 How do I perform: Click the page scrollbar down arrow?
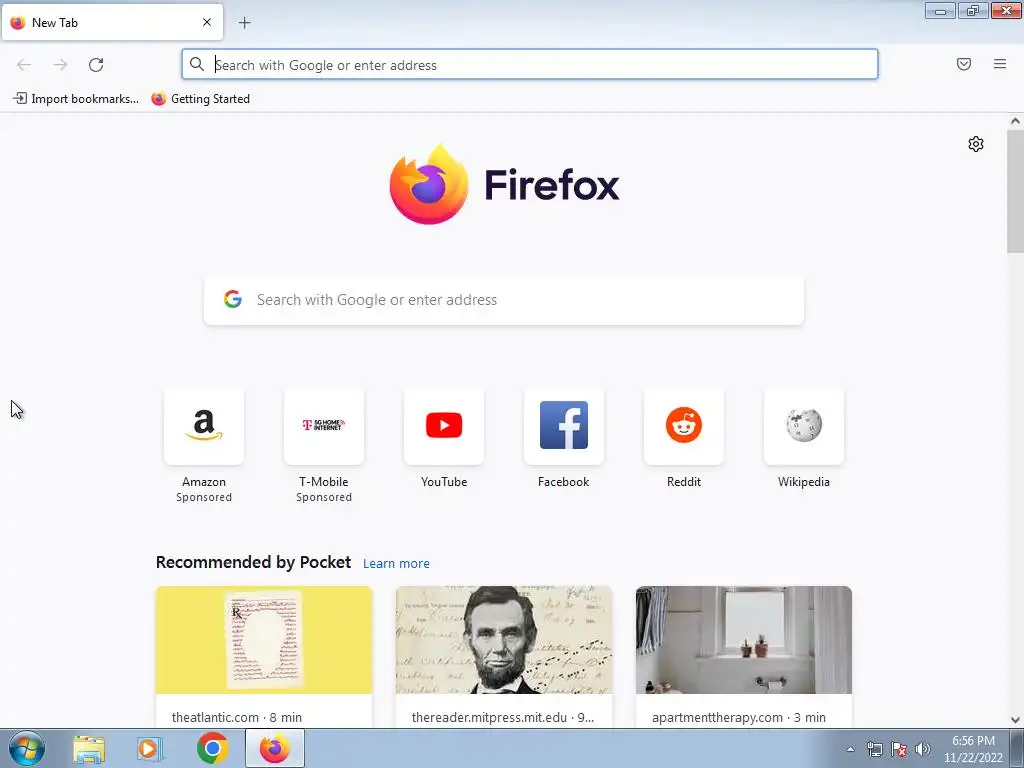click(1015, 720)
